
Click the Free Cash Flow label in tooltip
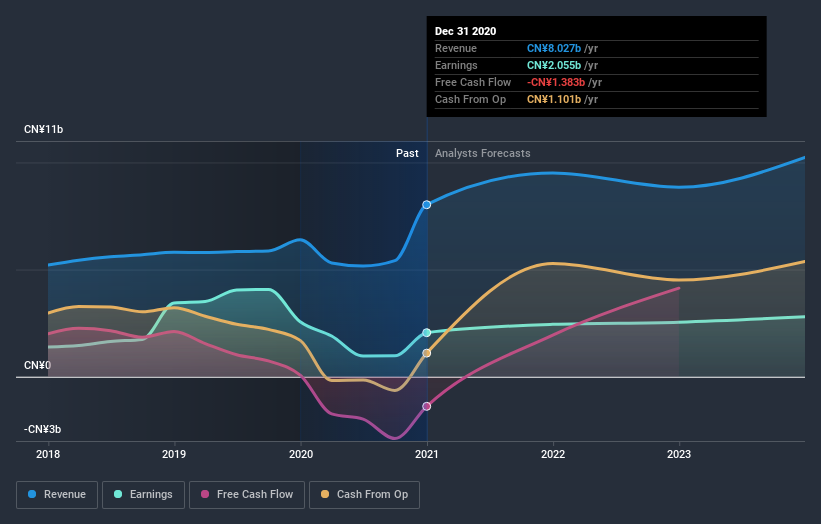click(x=473, y=82)
